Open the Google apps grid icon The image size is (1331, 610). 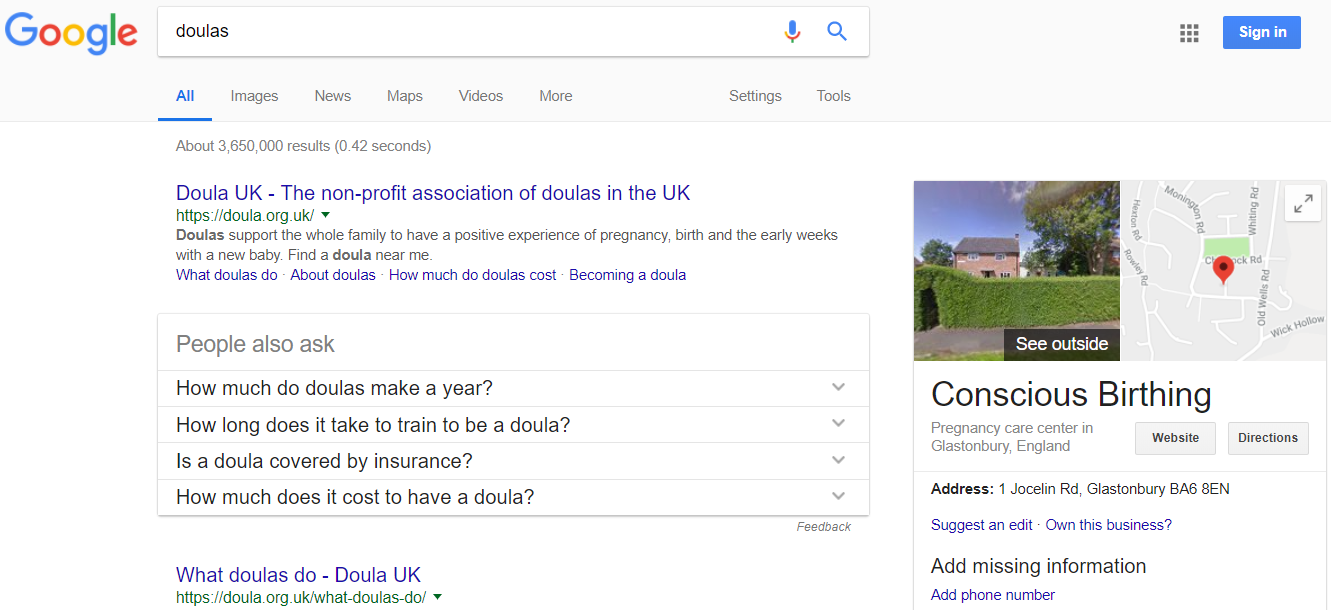pyautogui.click(x=1189, y=33)
